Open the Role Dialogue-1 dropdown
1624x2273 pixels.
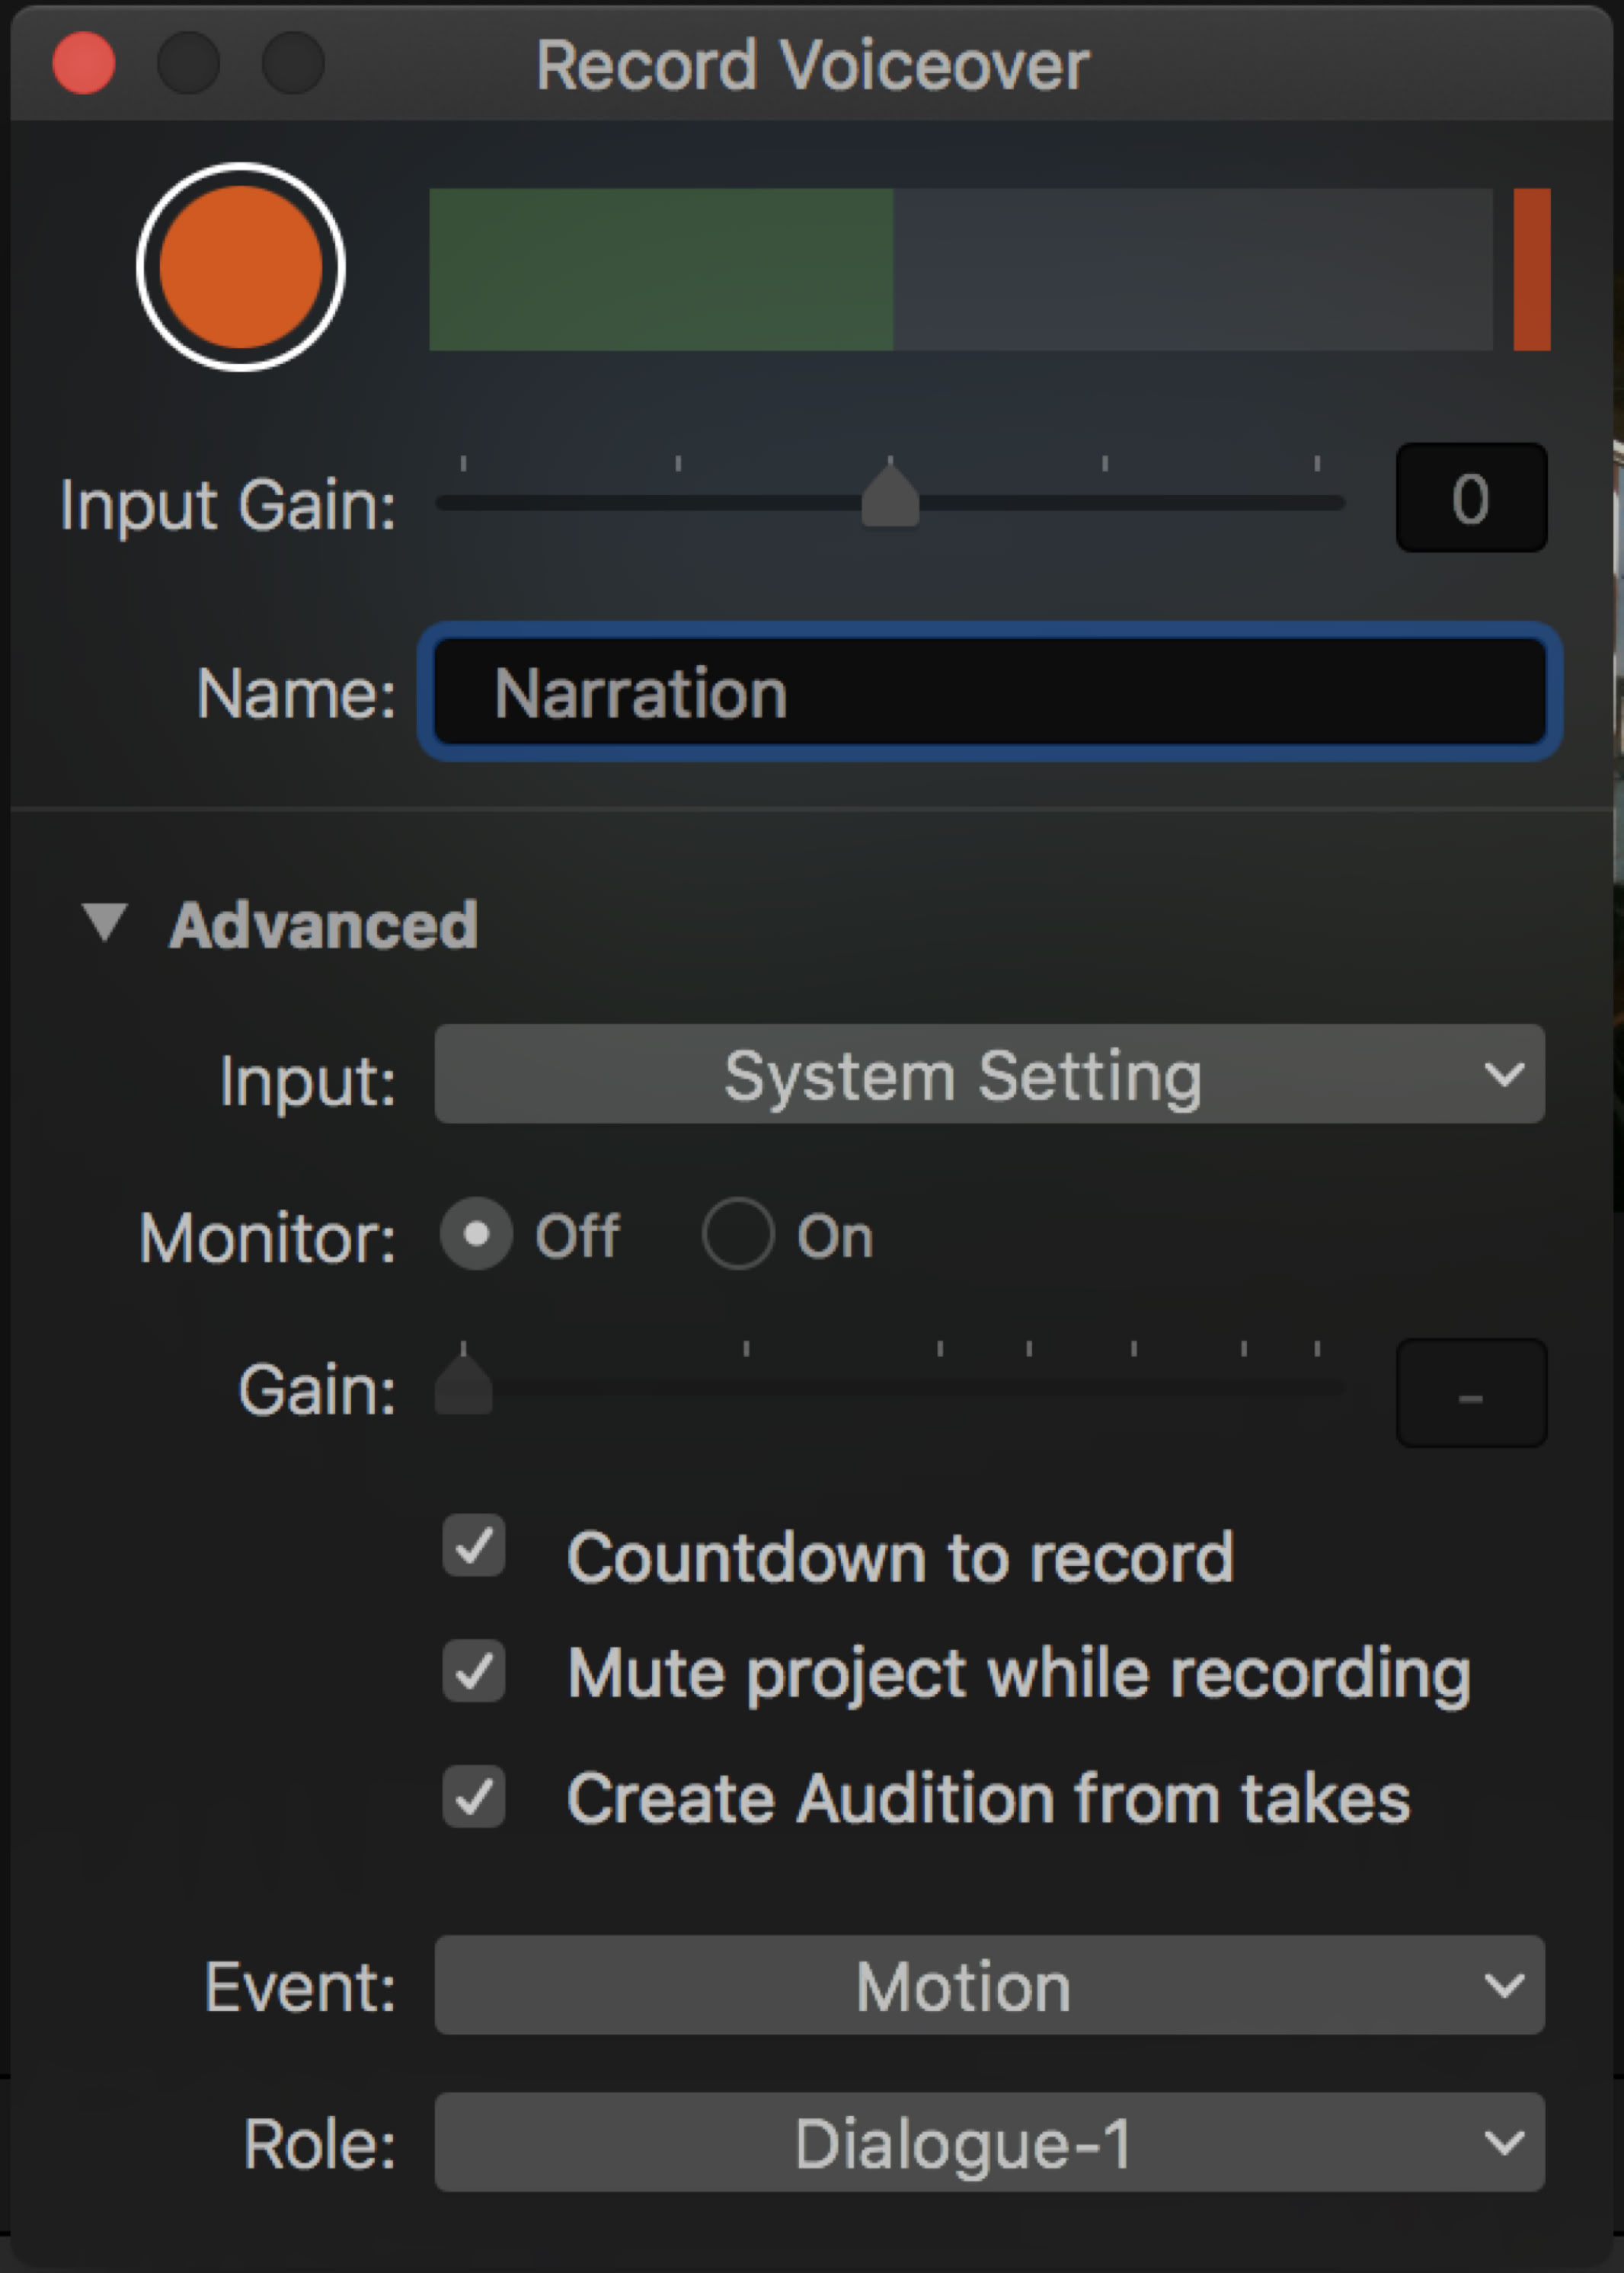989,2143
